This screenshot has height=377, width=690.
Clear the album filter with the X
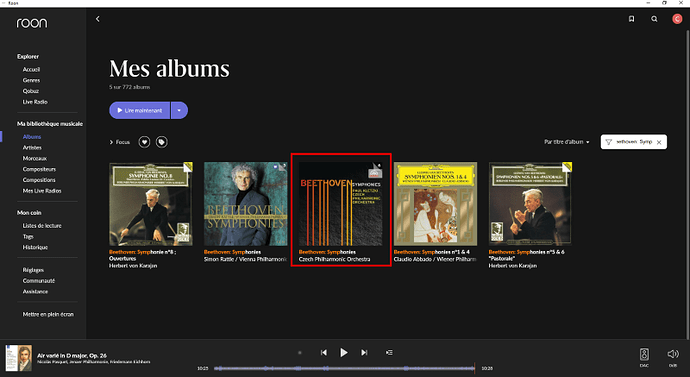click(x=659, y=142)
